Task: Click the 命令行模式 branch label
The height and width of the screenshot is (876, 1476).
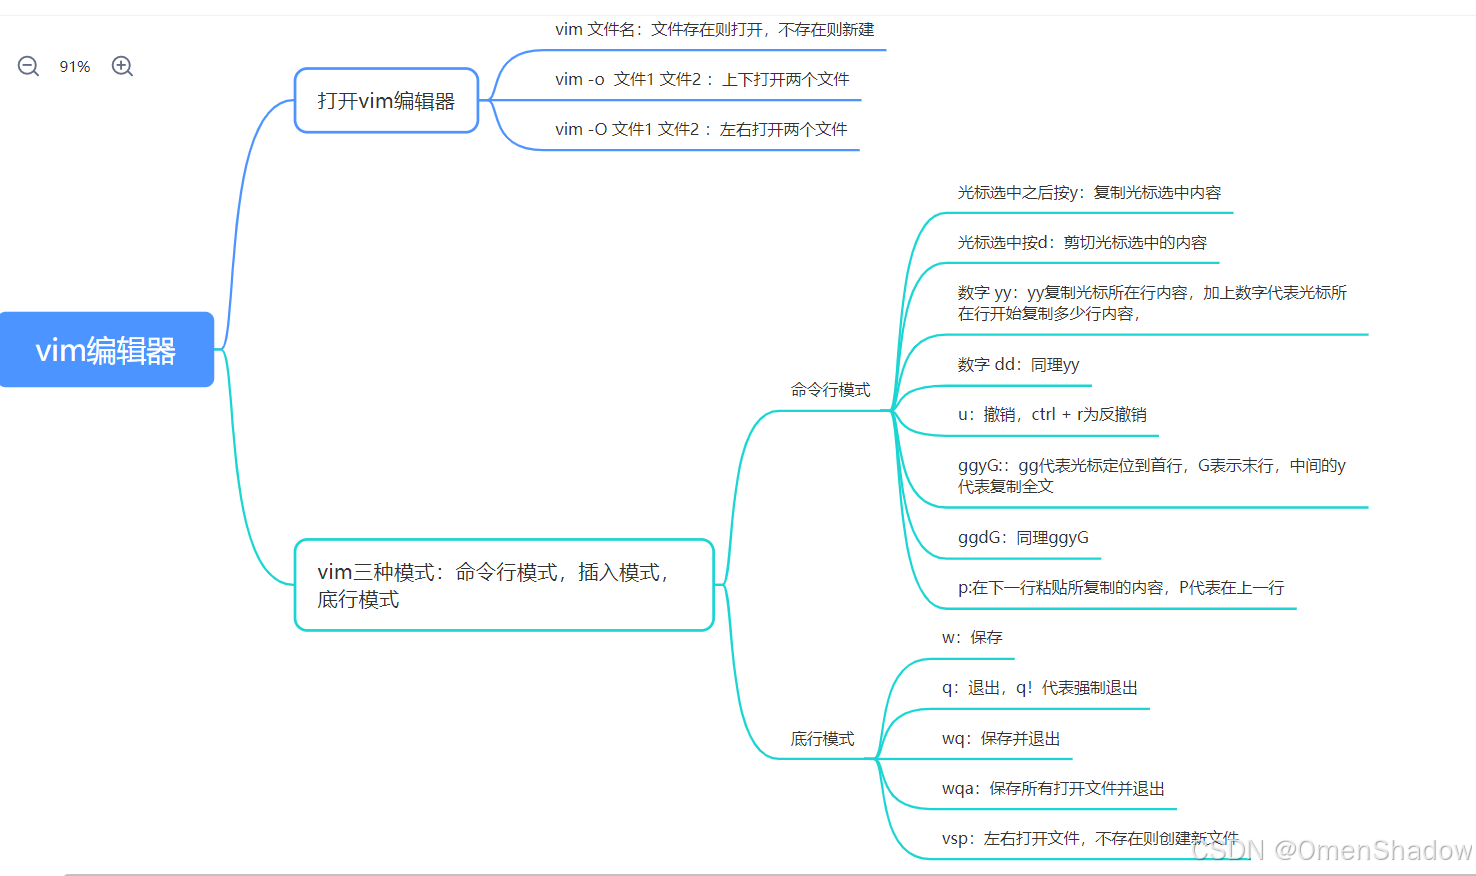Action: 831,390
